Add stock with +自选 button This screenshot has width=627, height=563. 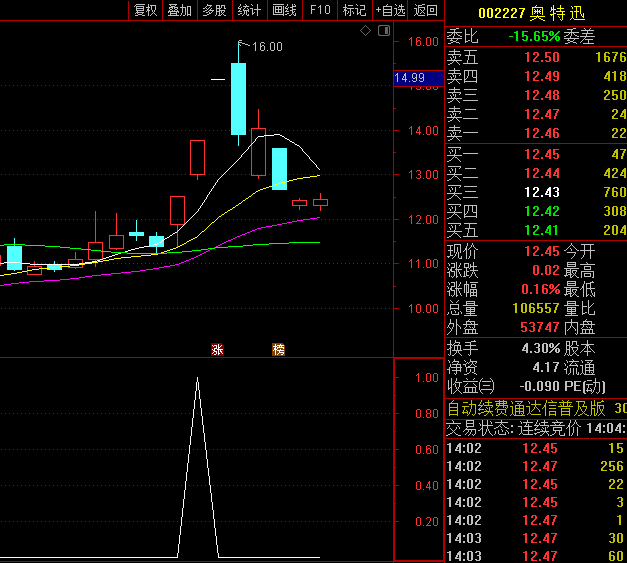[391, 10]
